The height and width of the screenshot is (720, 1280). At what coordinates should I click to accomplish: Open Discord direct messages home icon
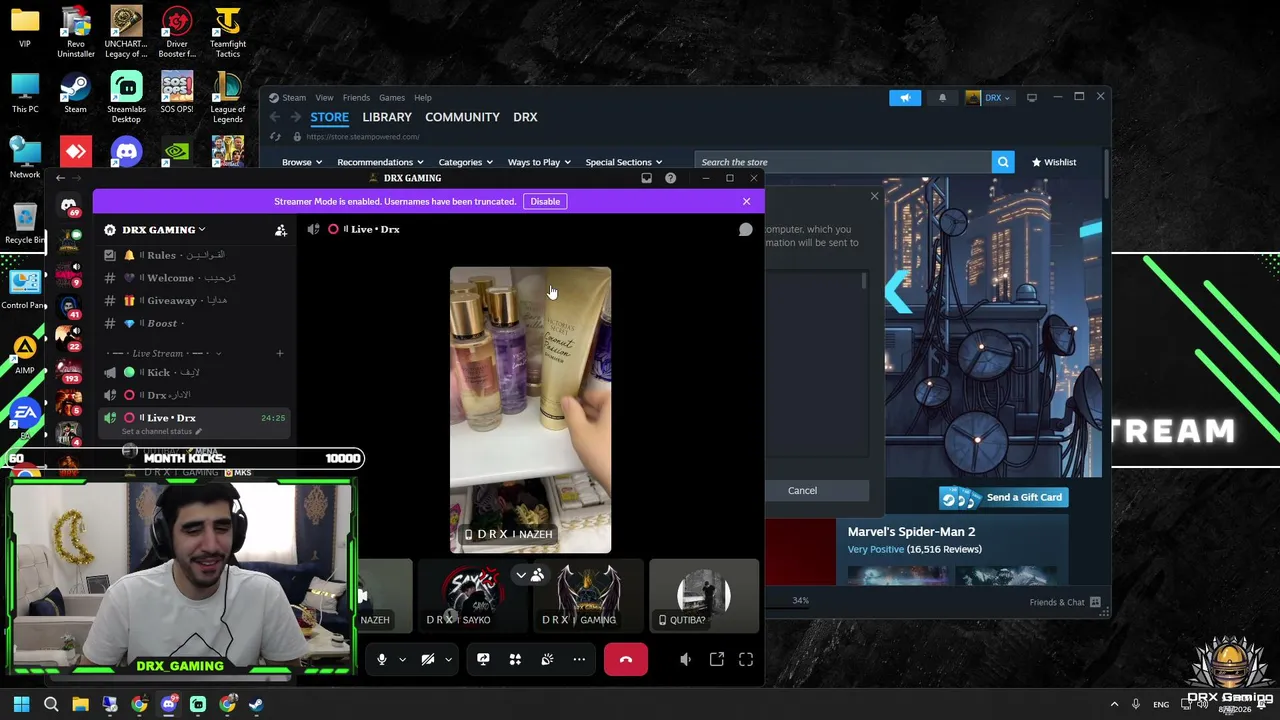click(69, 207)
